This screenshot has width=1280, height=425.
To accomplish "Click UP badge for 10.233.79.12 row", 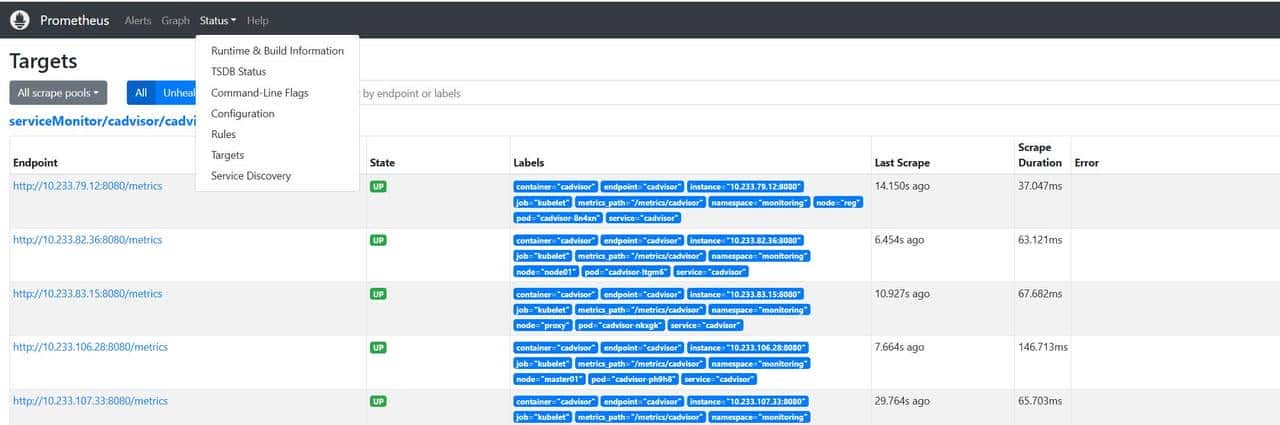I will pos(378,187).
